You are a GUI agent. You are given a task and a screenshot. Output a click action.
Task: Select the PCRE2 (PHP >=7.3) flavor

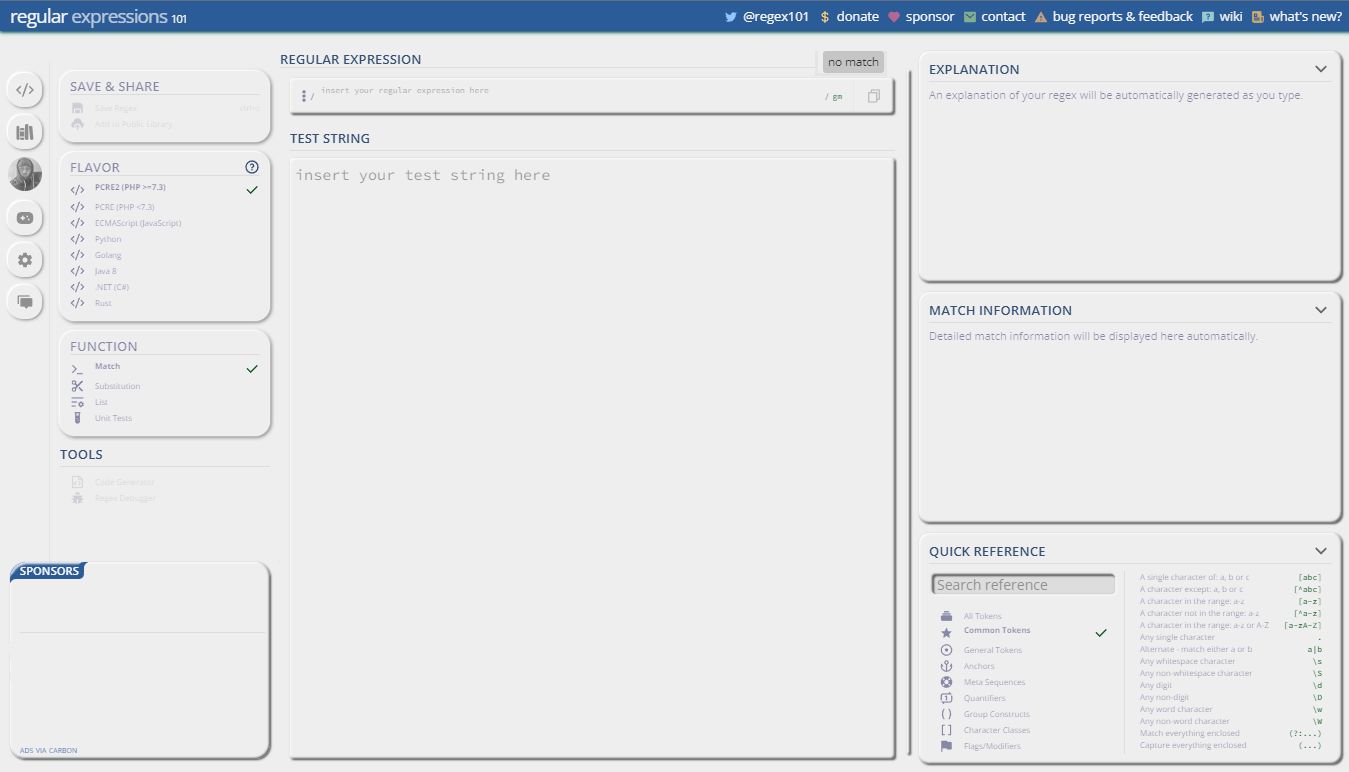(x=164, y=189)
